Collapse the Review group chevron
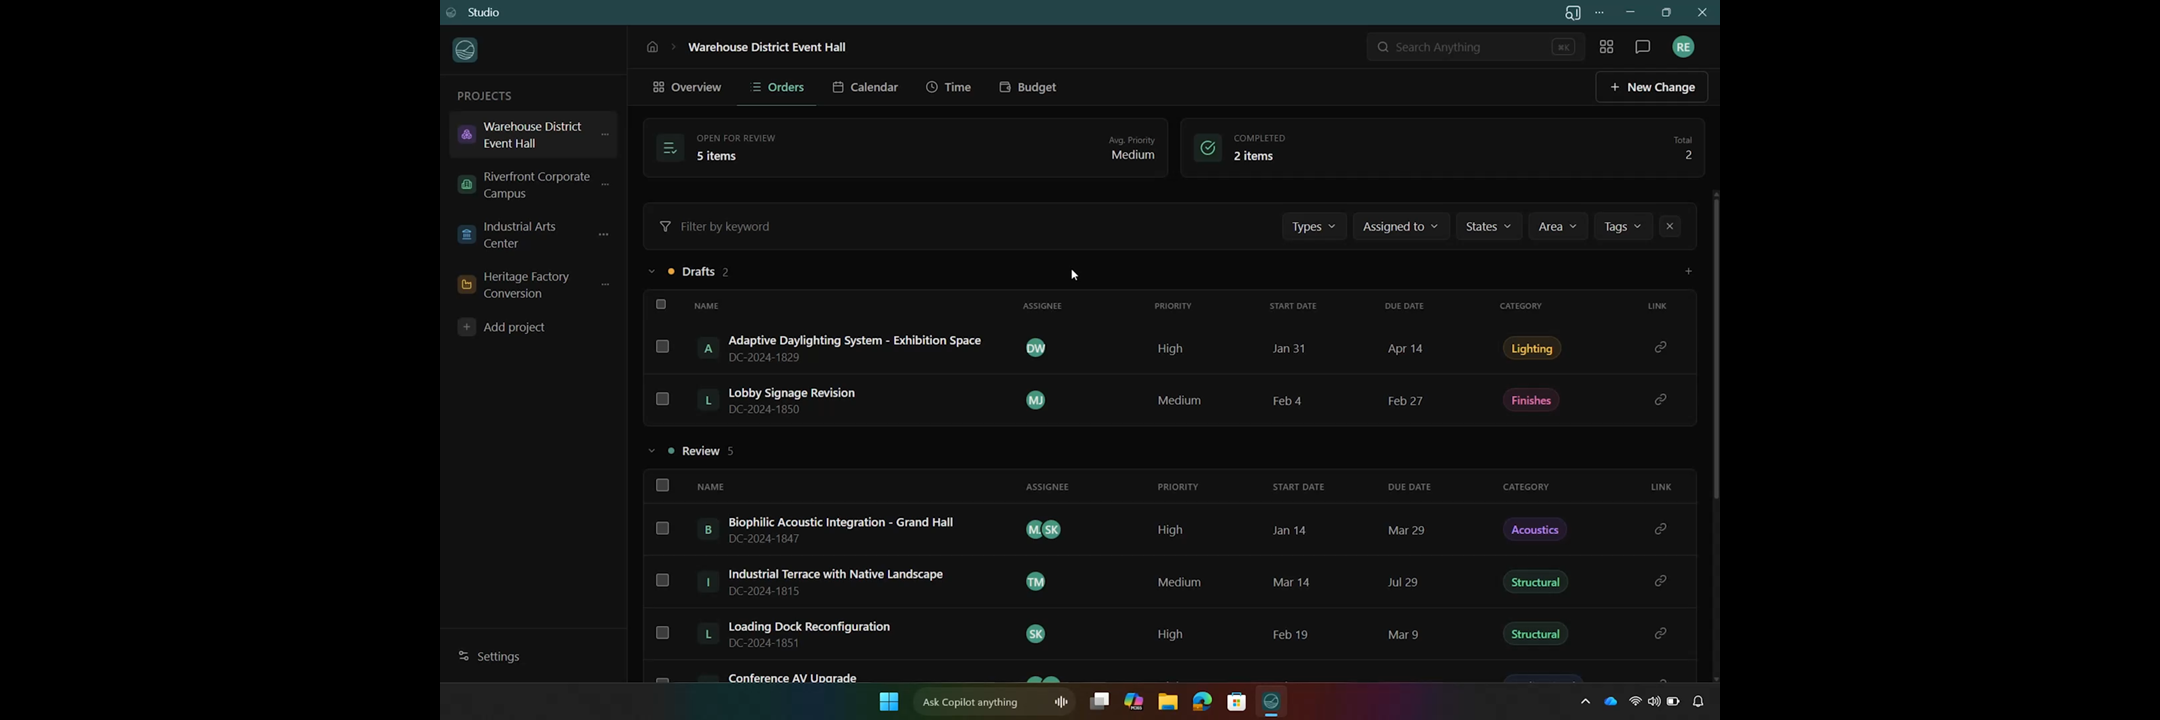The height and width of the screenshot is (720, 2160). click(651, 451)
